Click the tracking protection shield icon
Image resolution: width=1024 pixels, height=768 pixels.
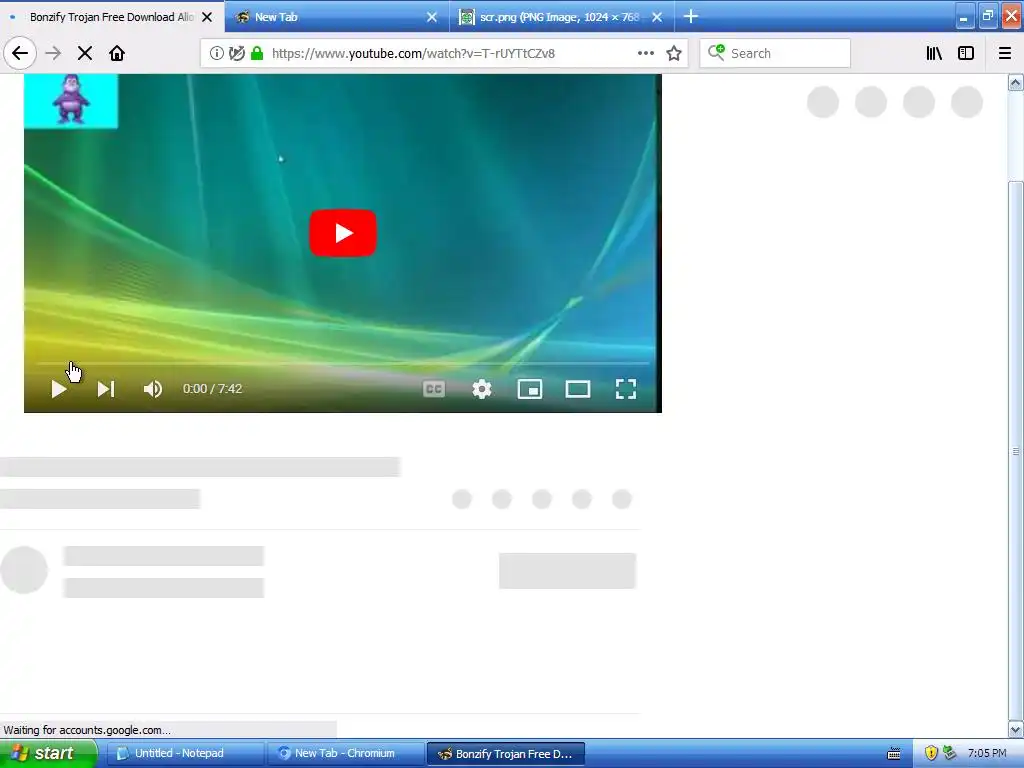(236, 53)
